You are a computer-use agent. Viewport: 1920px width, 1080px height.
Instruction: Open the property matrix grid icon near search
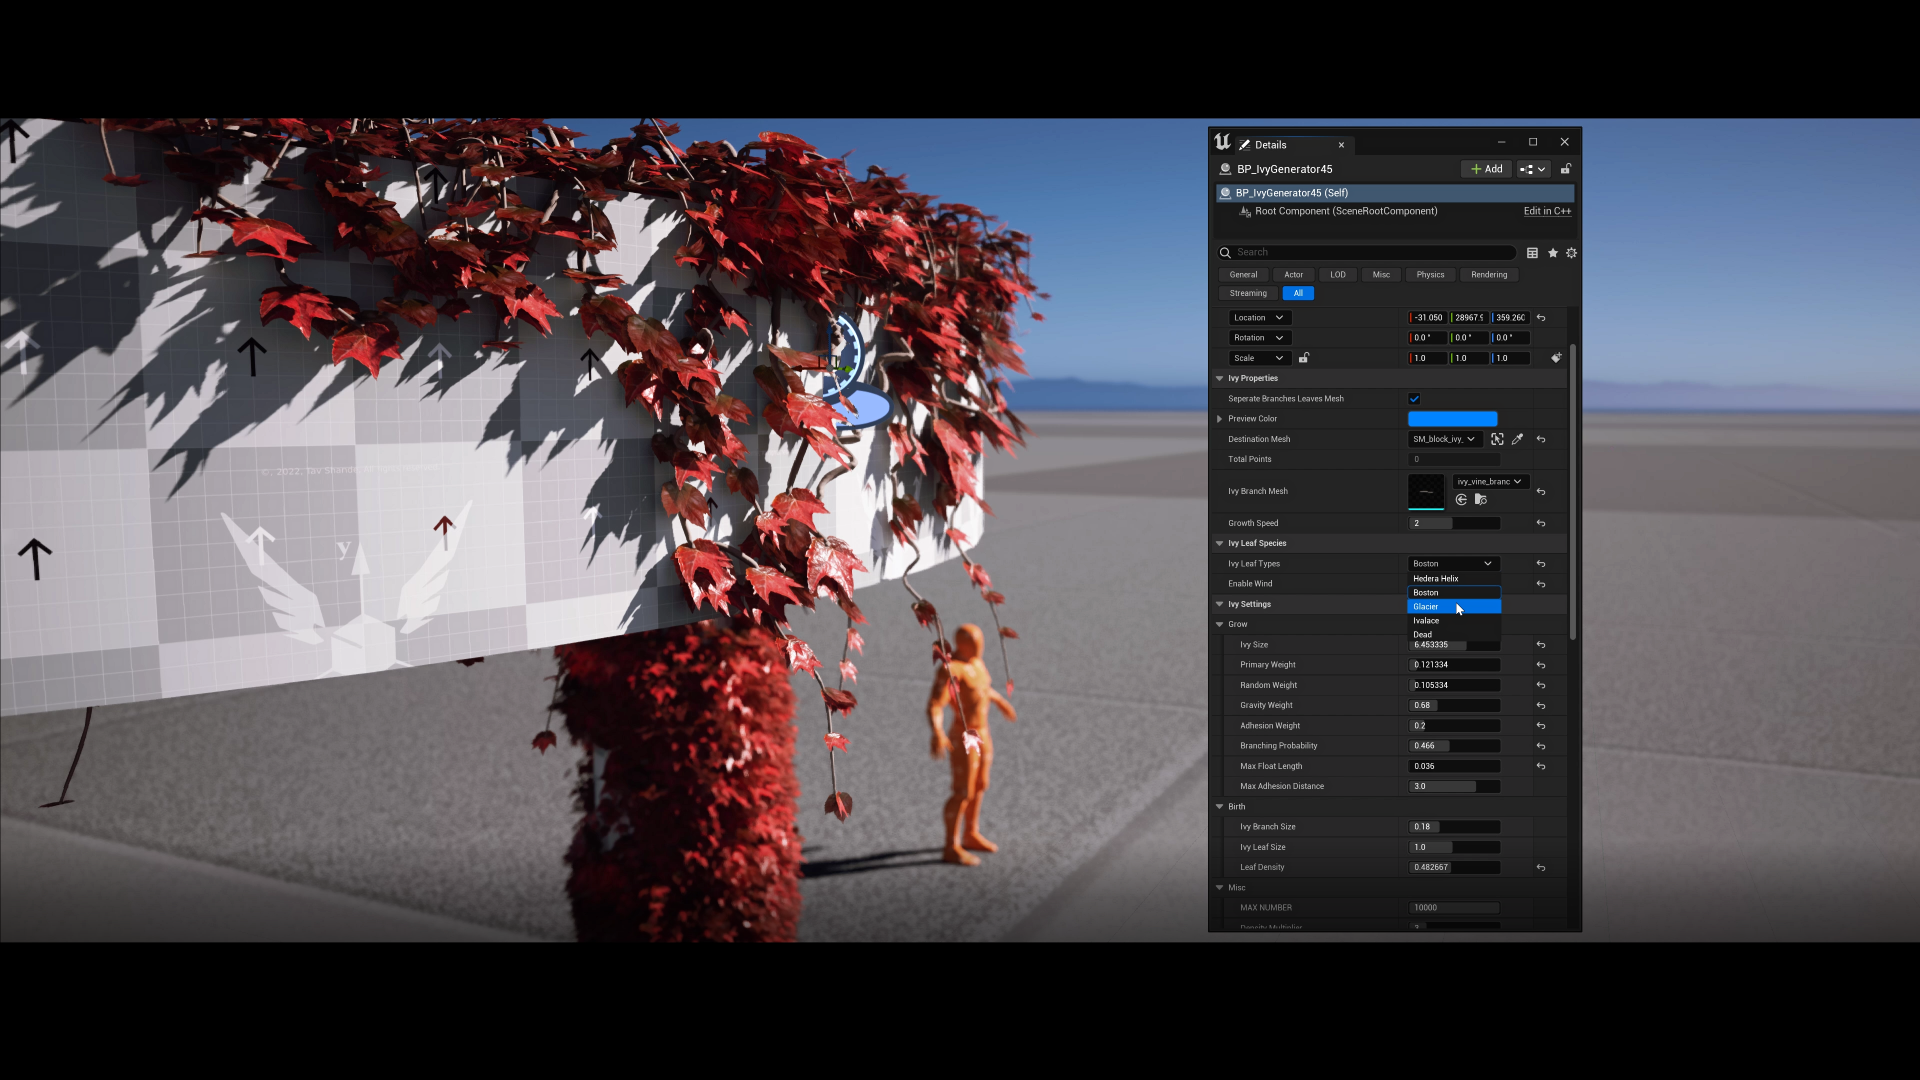1532,252
